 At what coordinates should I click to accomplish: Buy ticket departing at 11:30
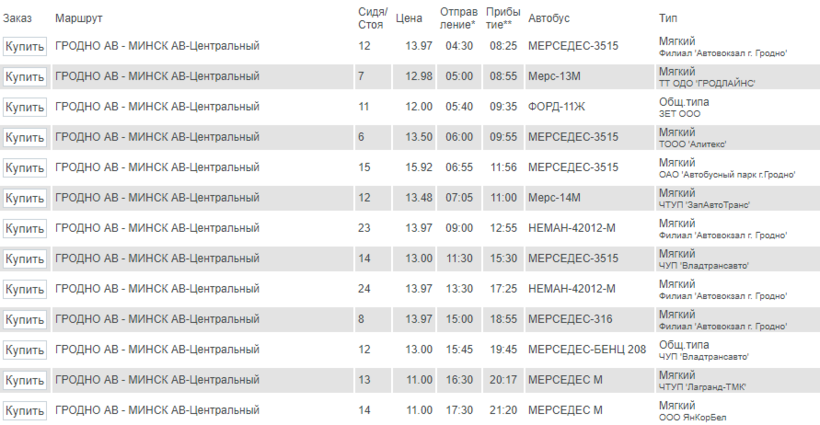(x=25, y=259)
